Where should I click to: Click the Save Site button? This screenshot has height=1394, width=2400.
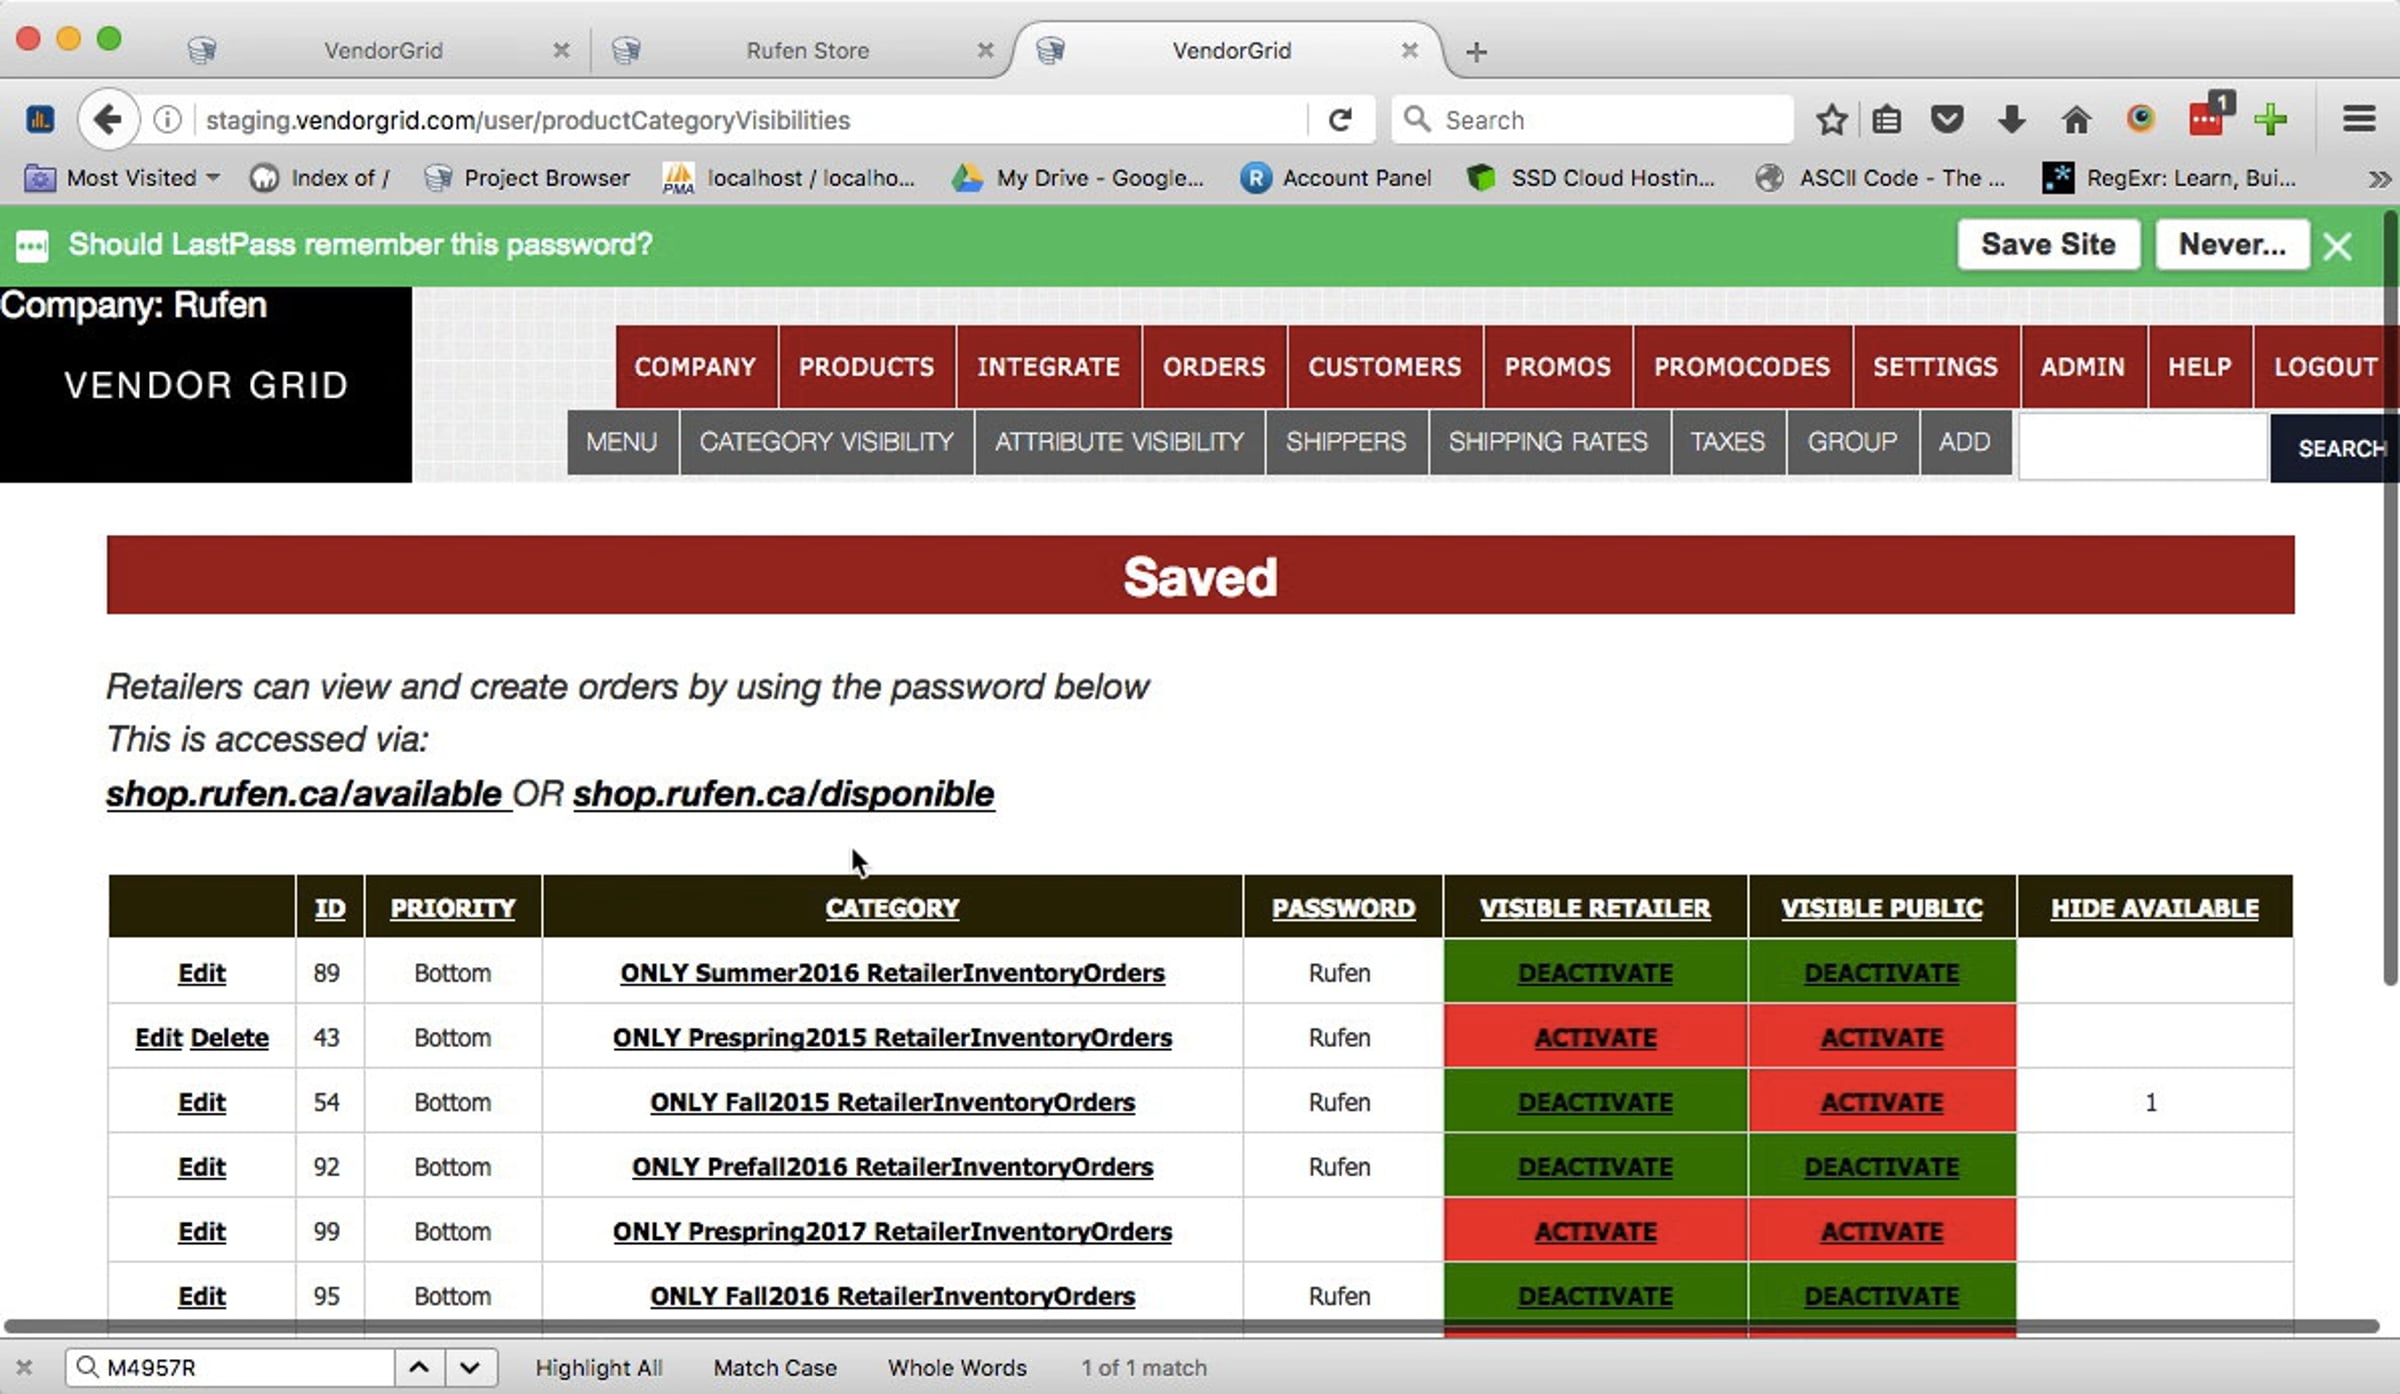pos(2047,245)
